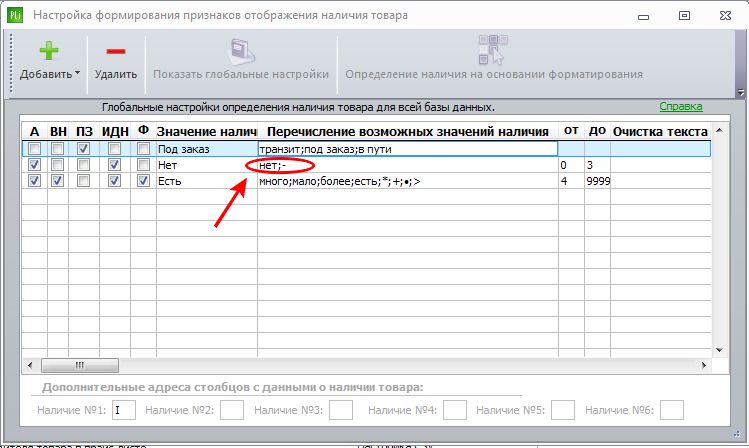The height and width of the screenshot is (448, 749).
Task: Click the от value 4 cell
Action: [x=571, y=181]
